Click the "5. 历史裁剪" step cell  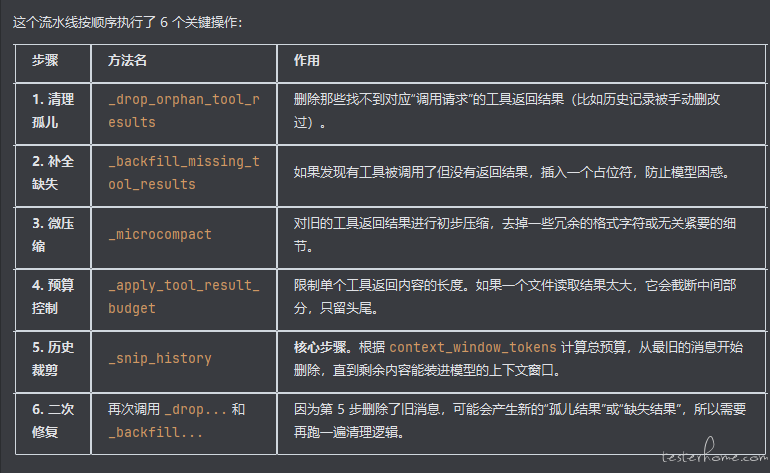[53, 358]
